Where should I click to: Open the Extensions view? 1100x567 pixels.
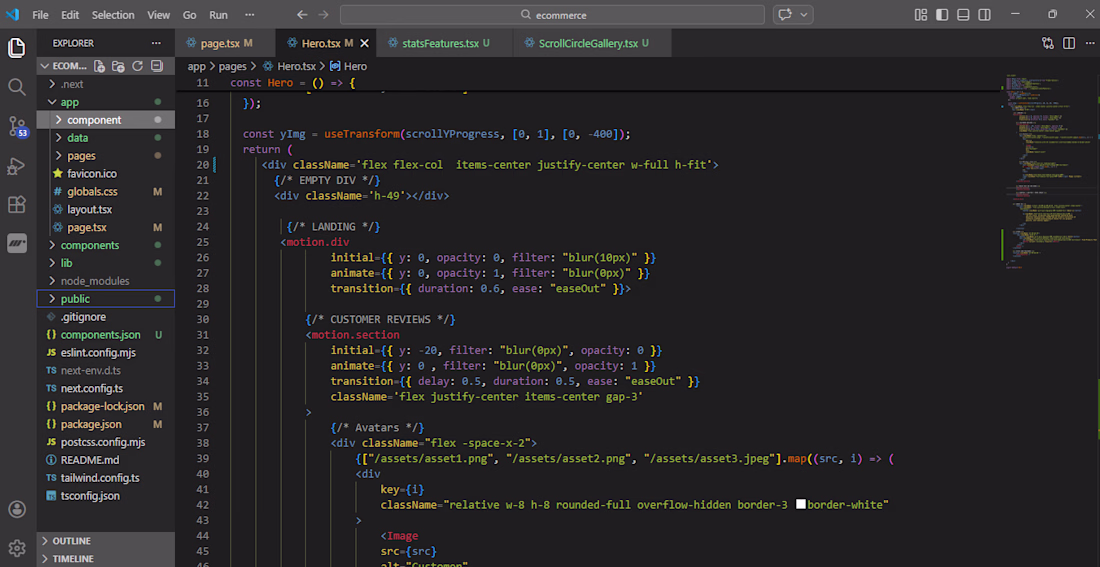tap(17, 204)
